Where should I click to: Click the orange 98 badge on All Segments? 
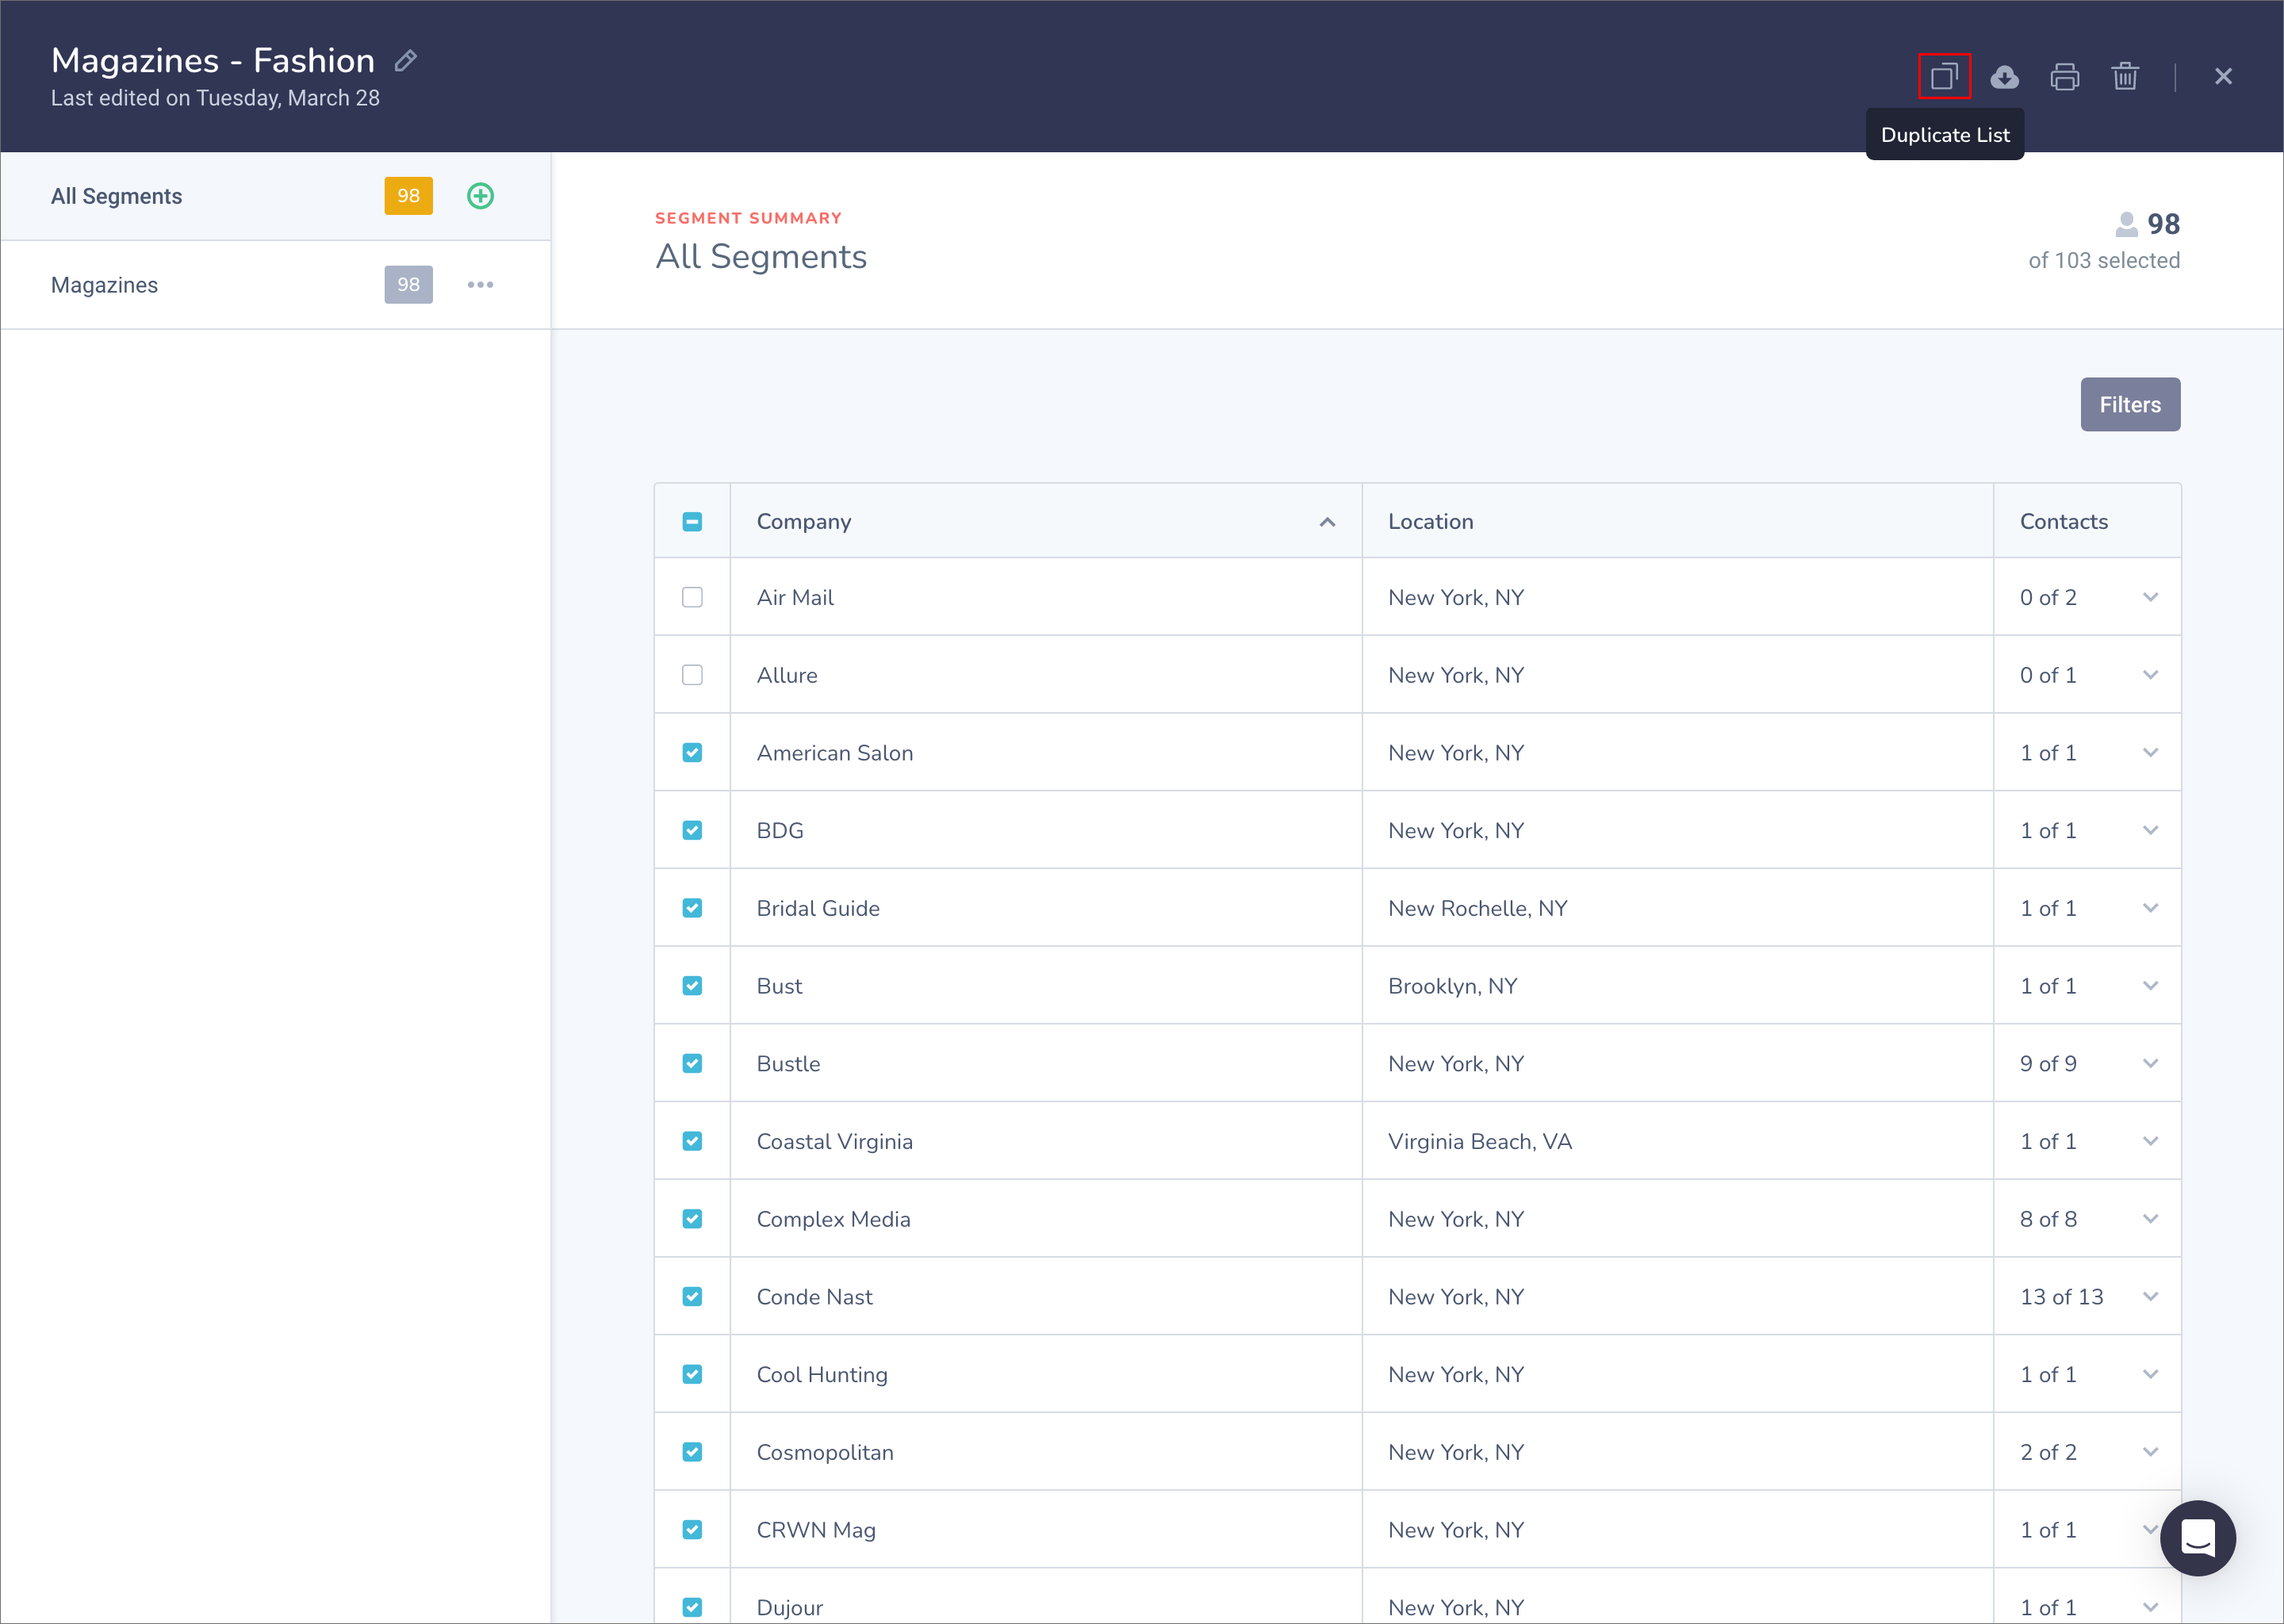click(408, 196)
